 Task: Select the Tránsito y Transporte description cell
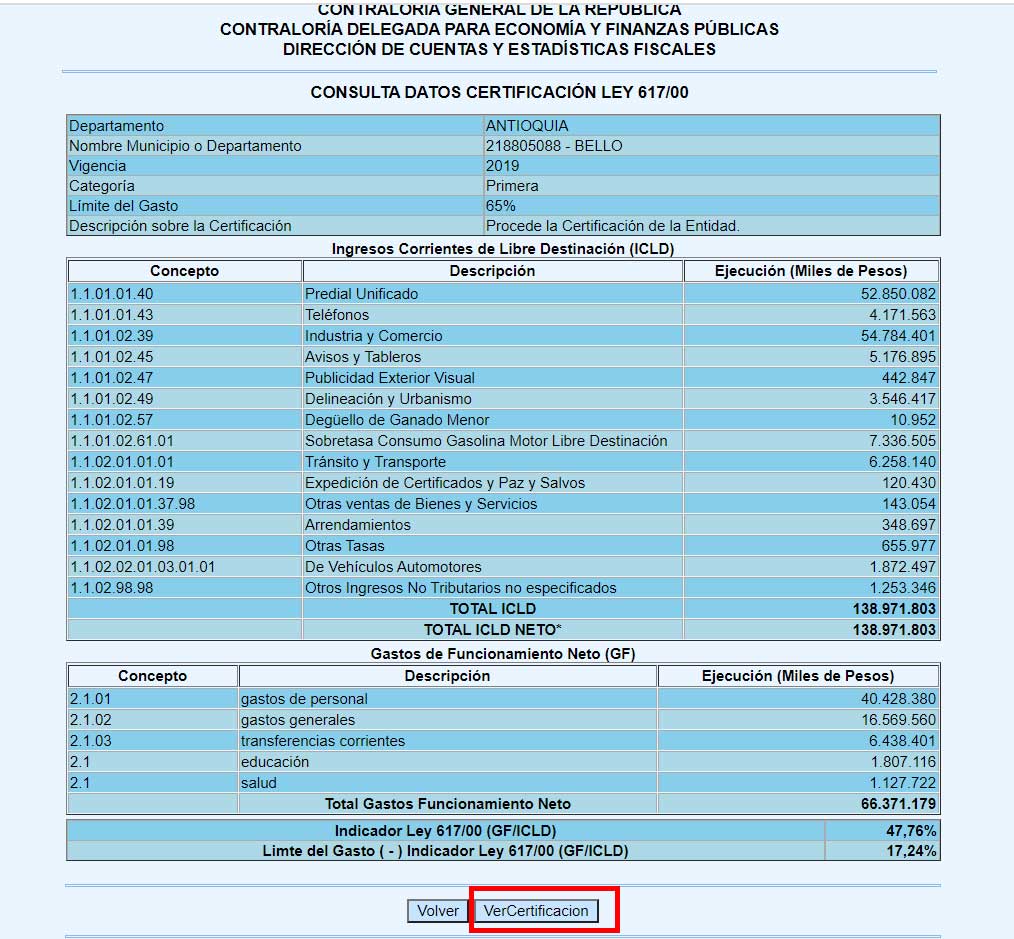tap(375, 462)
